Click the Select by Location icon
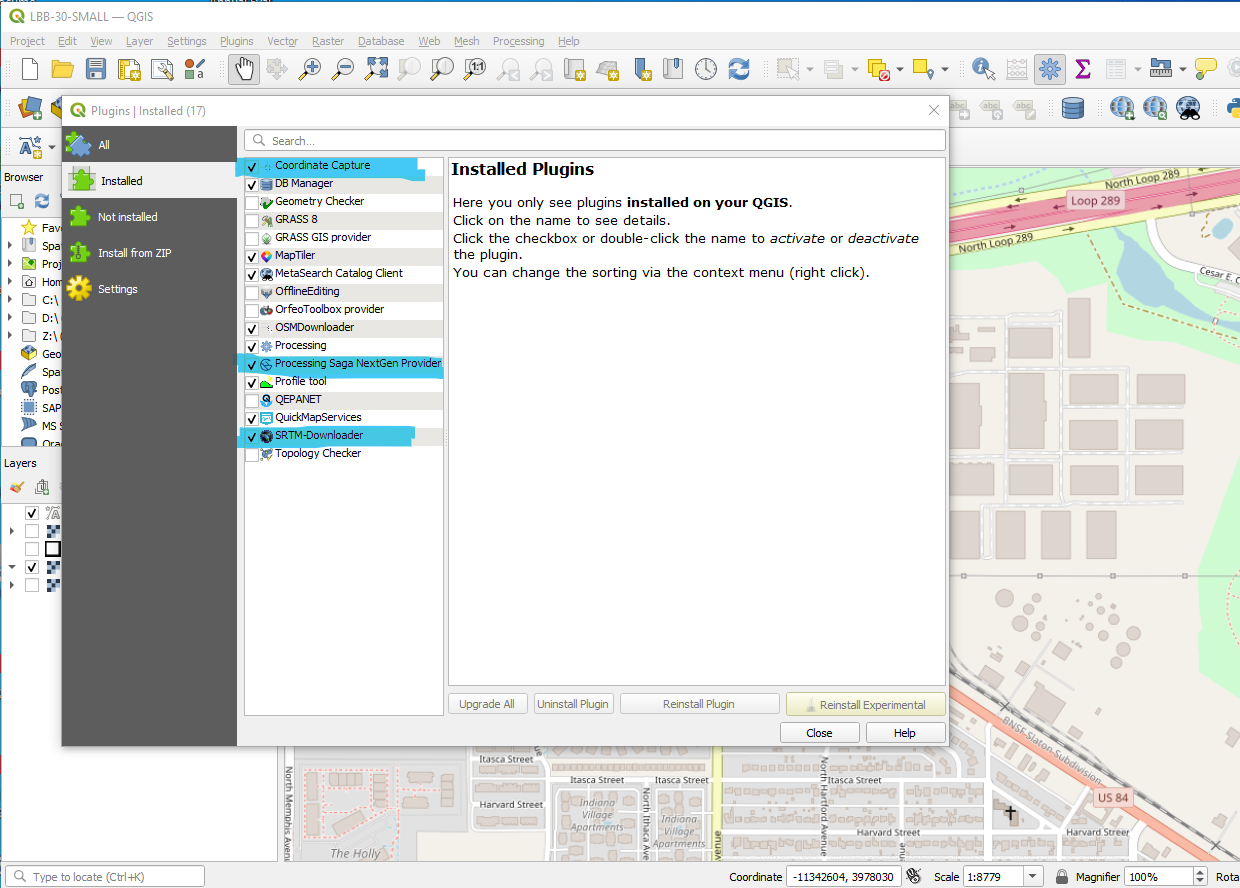This screenshot has height=888, width=1240. pyautogui.click(x=923, y=69)
